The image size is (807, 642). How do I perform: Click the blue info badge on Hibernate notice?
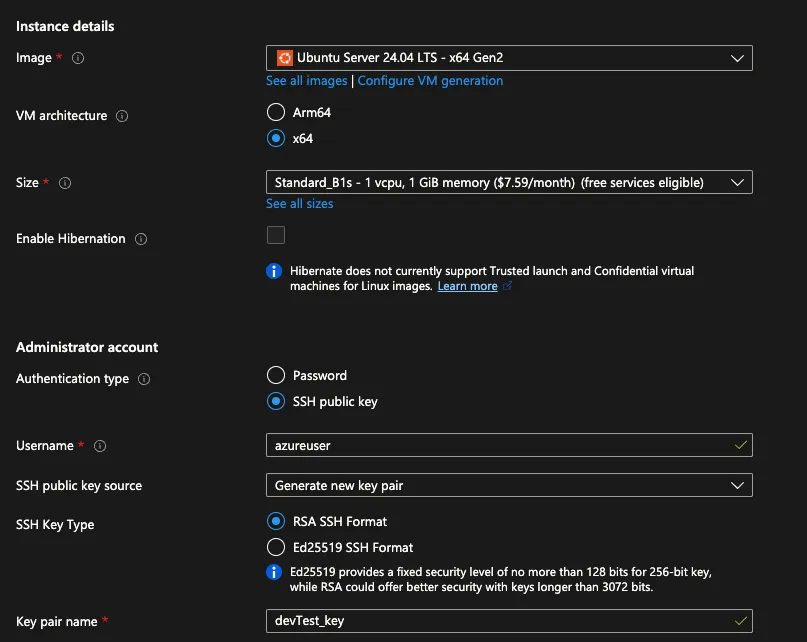(274, 271)
